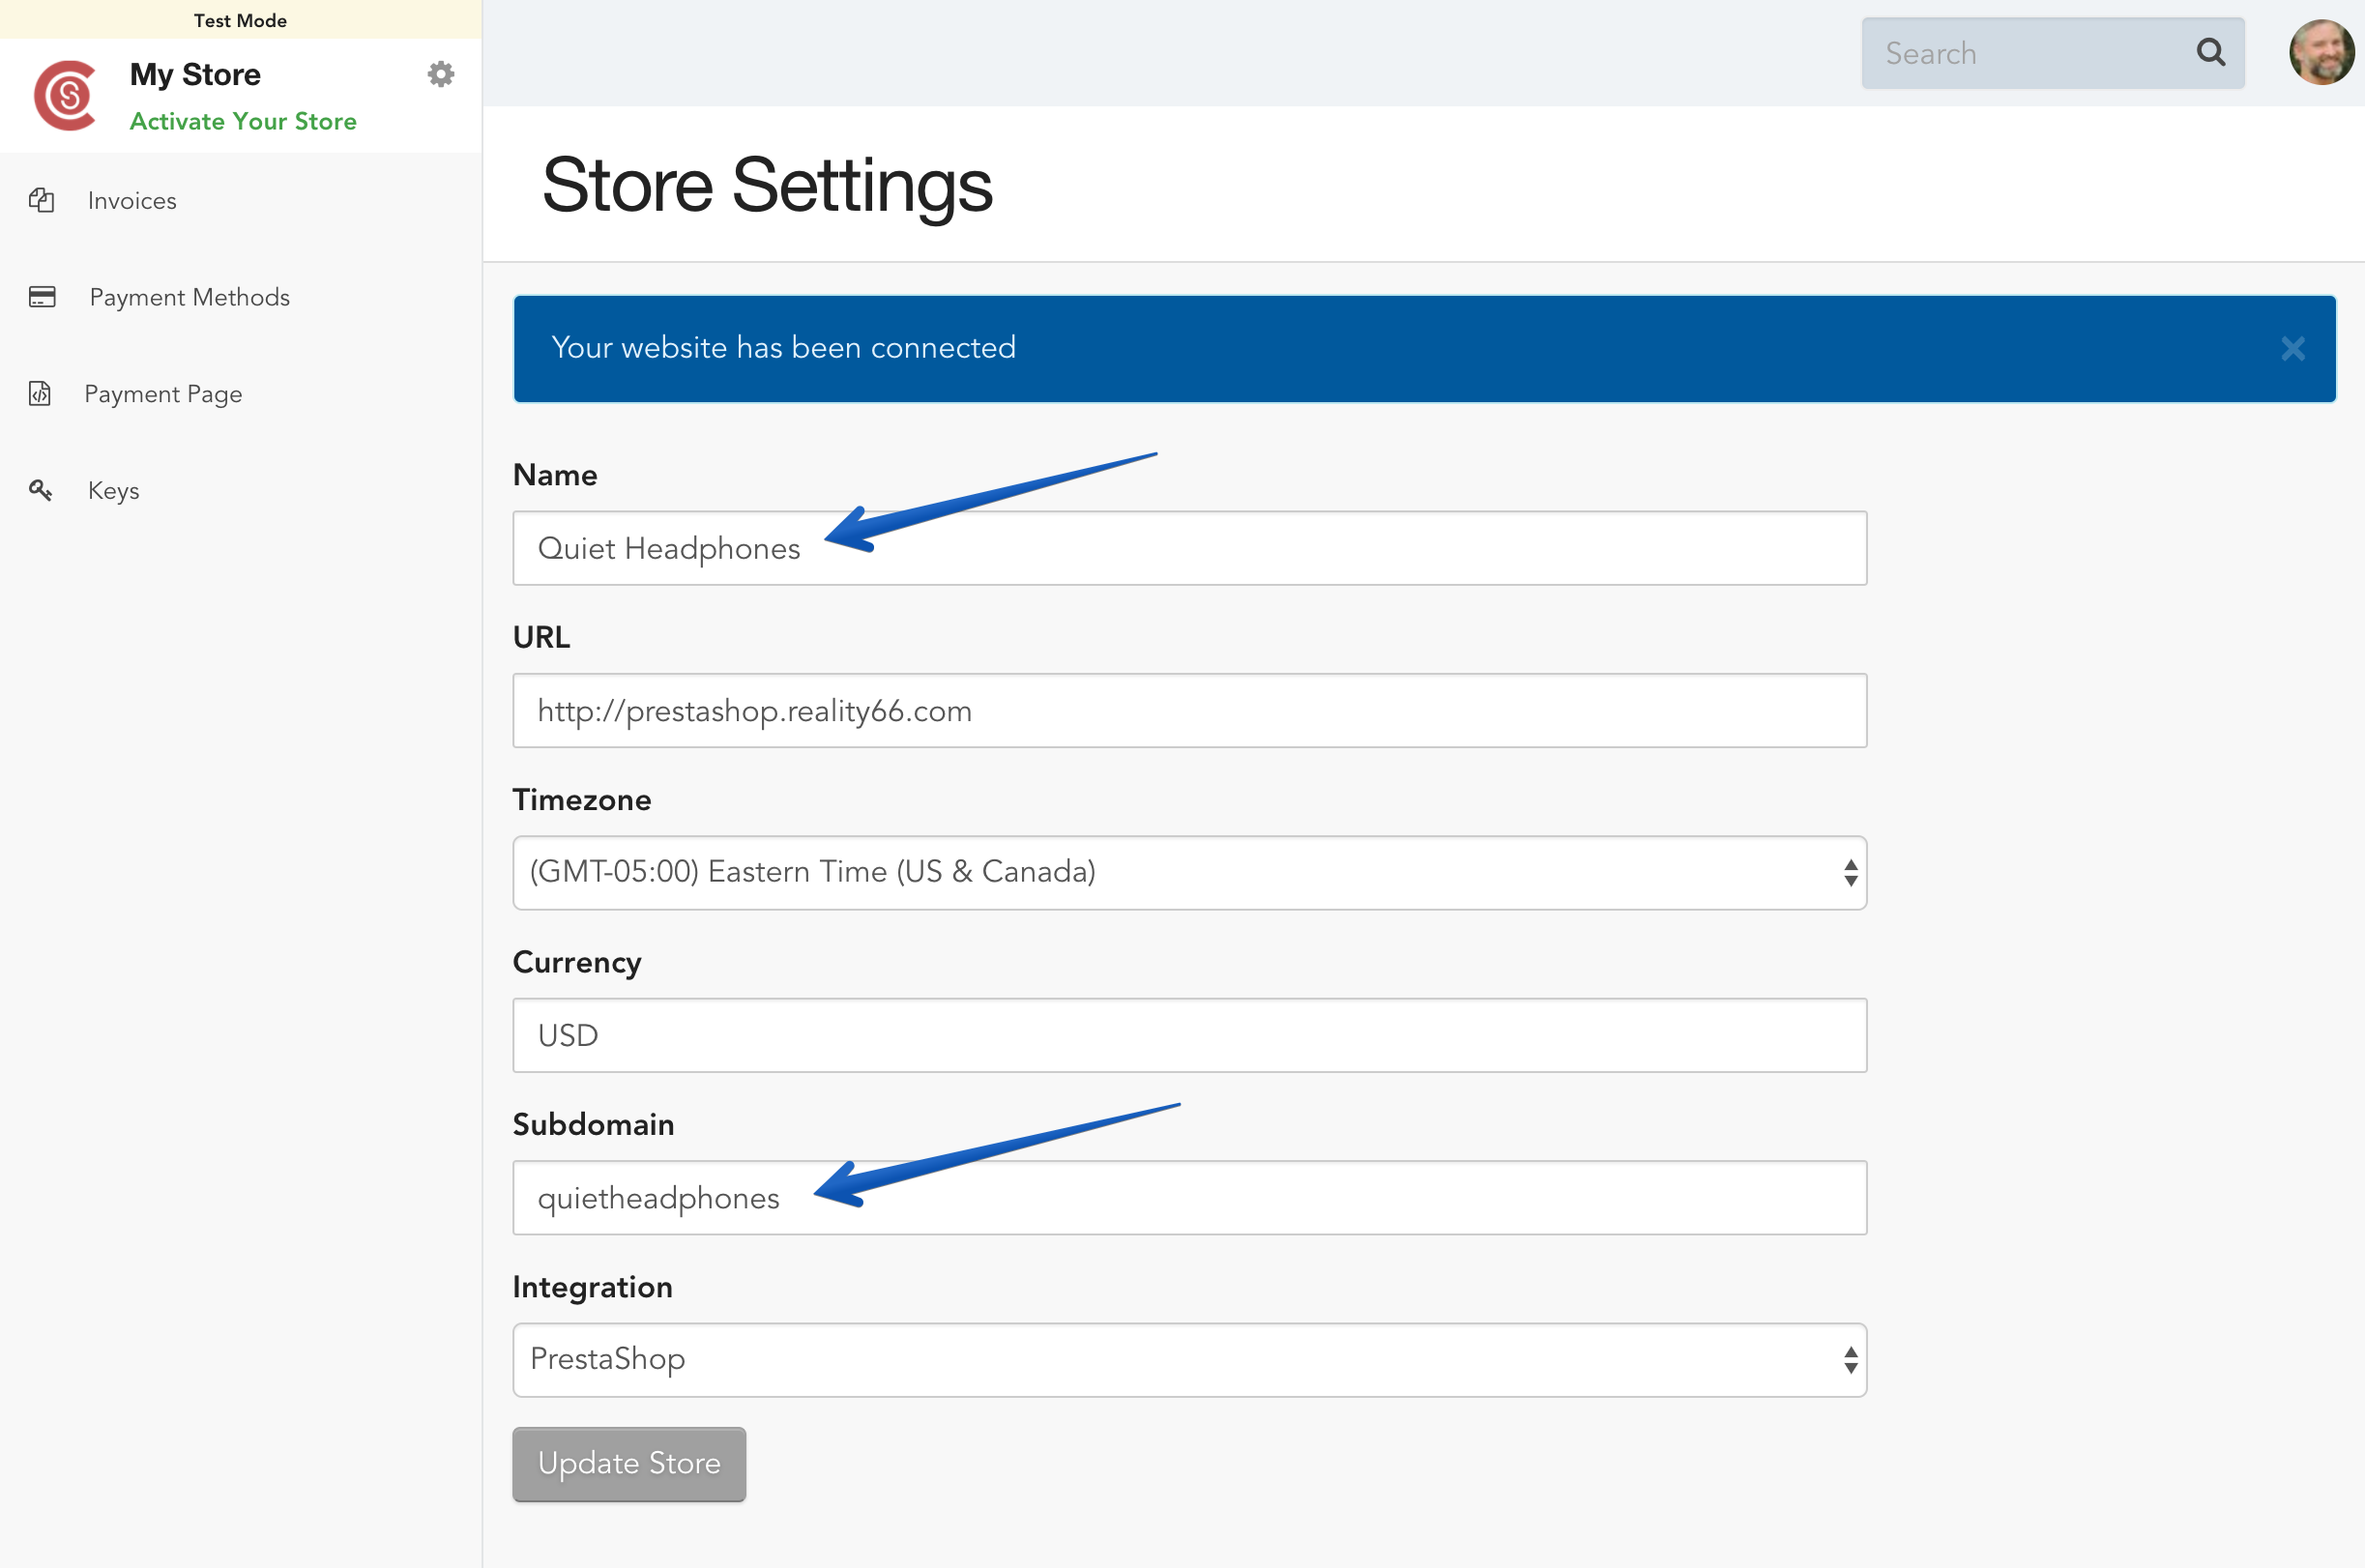The width and height of the screenshot is (2365, 1568).
Task: Click the store settings gear icon
Action: point(441,74)
